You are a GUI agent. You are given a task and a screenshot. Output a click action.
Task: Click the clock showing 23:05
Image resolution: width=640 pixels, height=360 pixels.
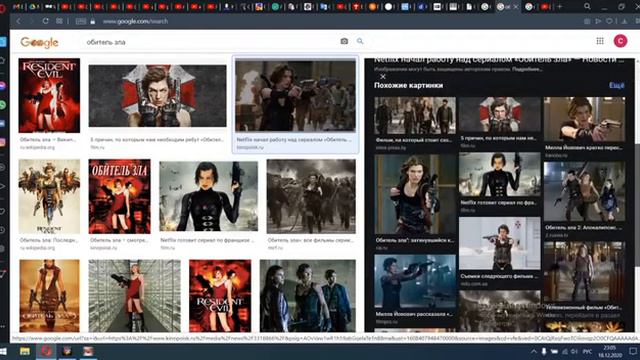point(610,351)
